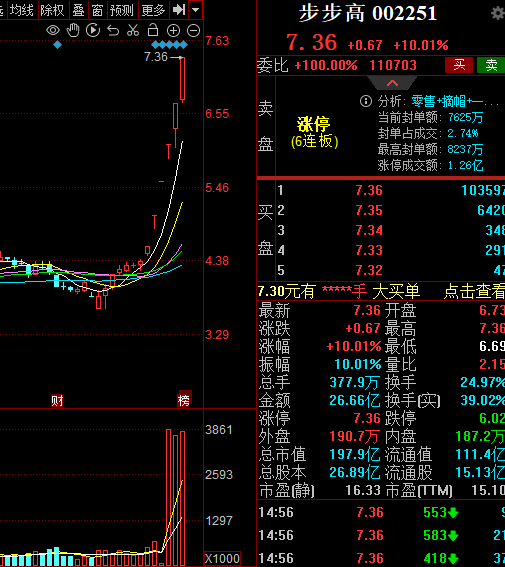Collapse the sell panel with the red chevron
505x567 pixels.
392,83
